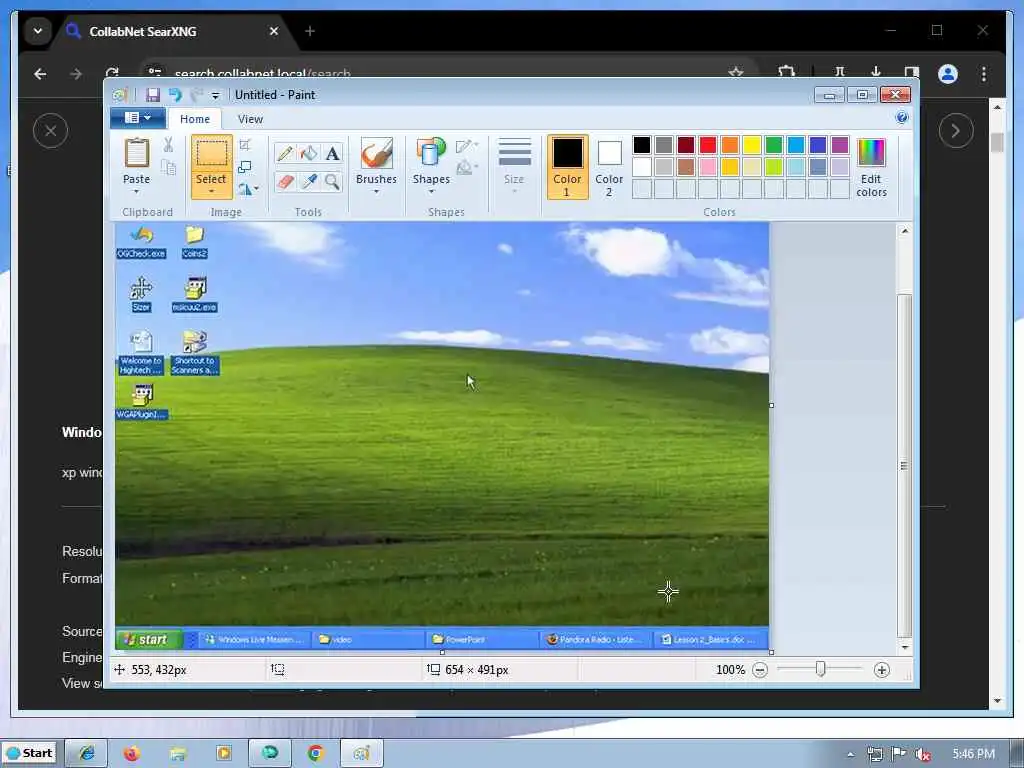Click the Windows Start button
The height and width of the screenshot is (768, 1024).
(x=29, y=753)
